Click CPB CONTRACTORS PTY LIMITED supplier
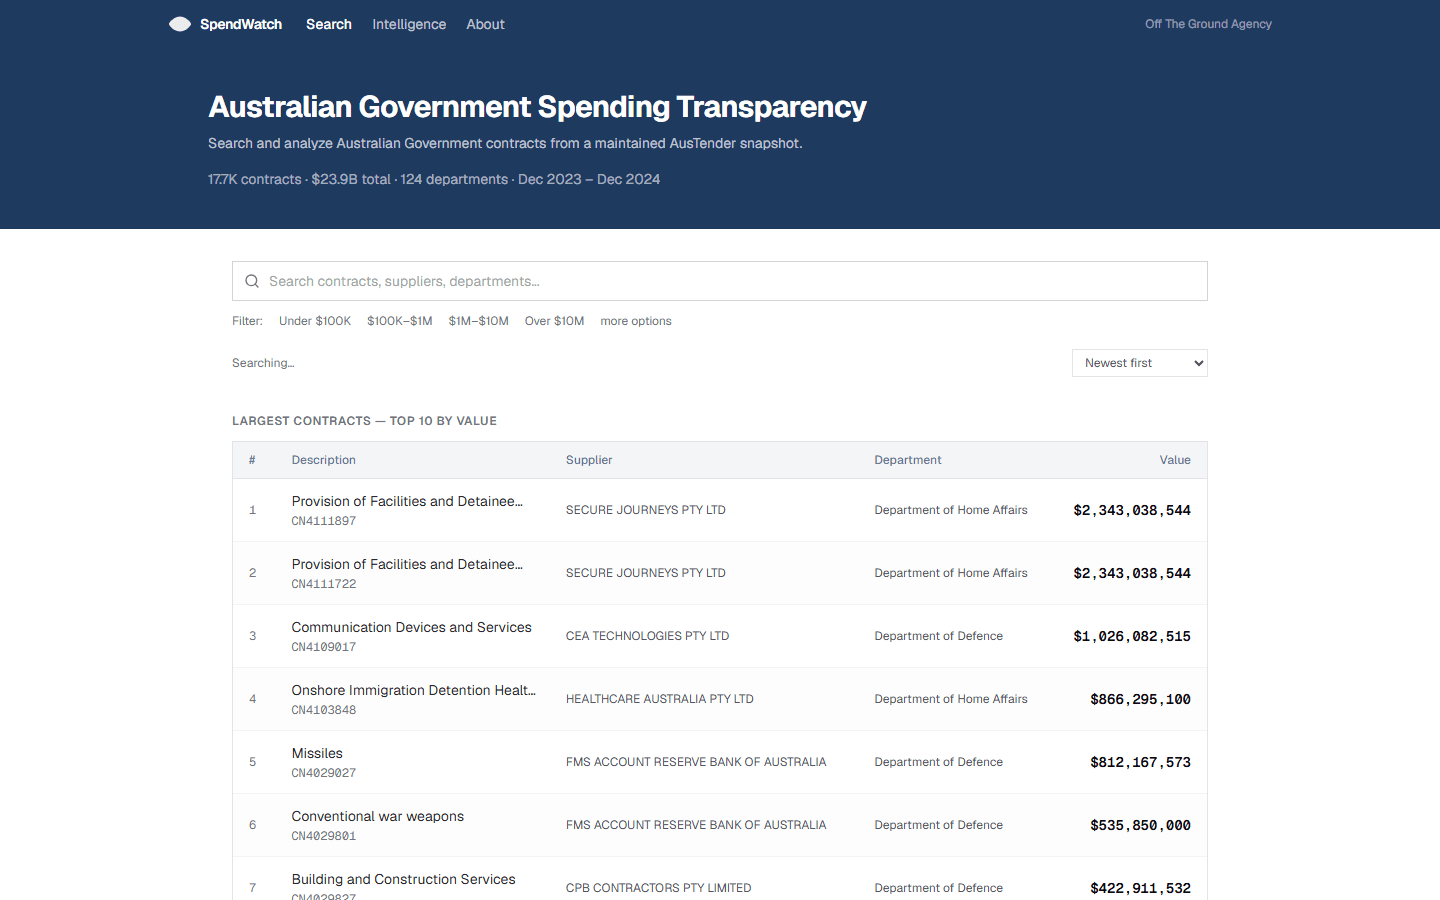 (x=659, y=888)
